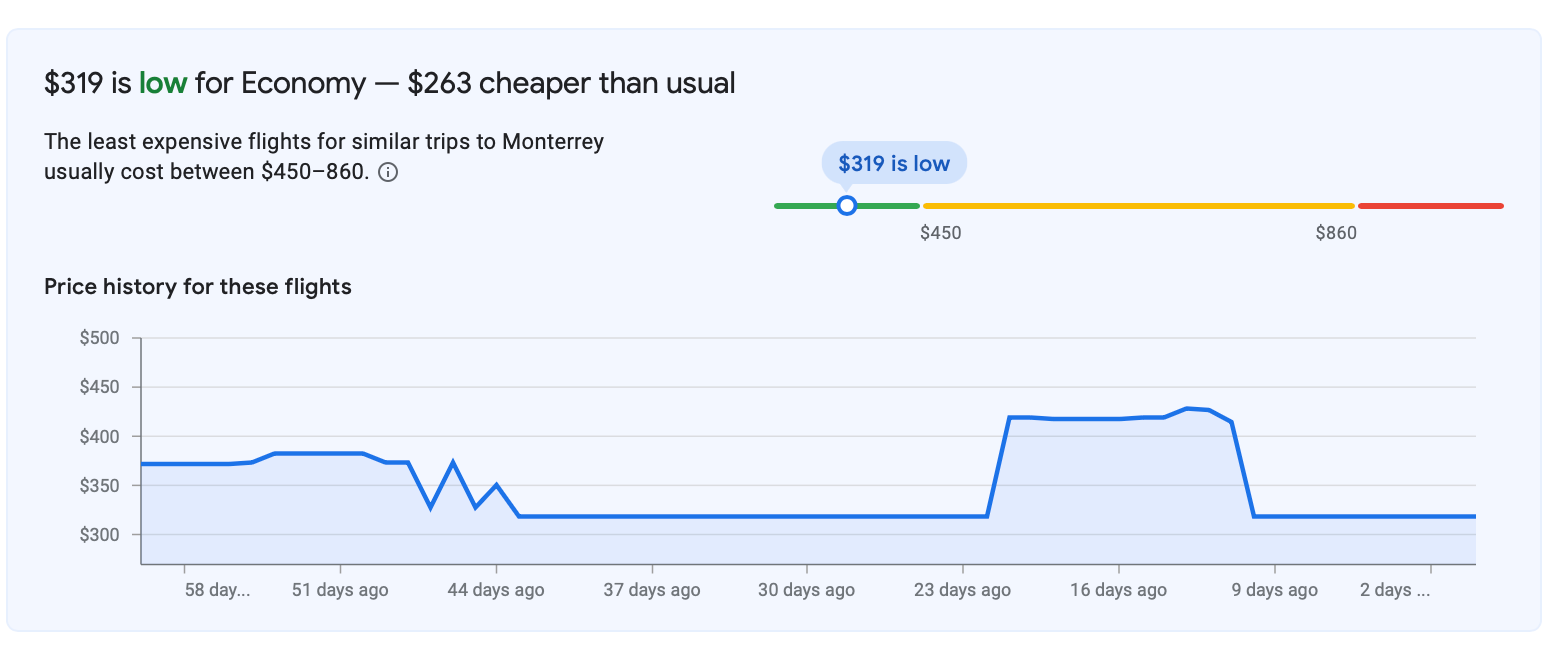Select the "51 days ago" x-axis label
This screenshot has height=652, width=1564.
(340, 590)
